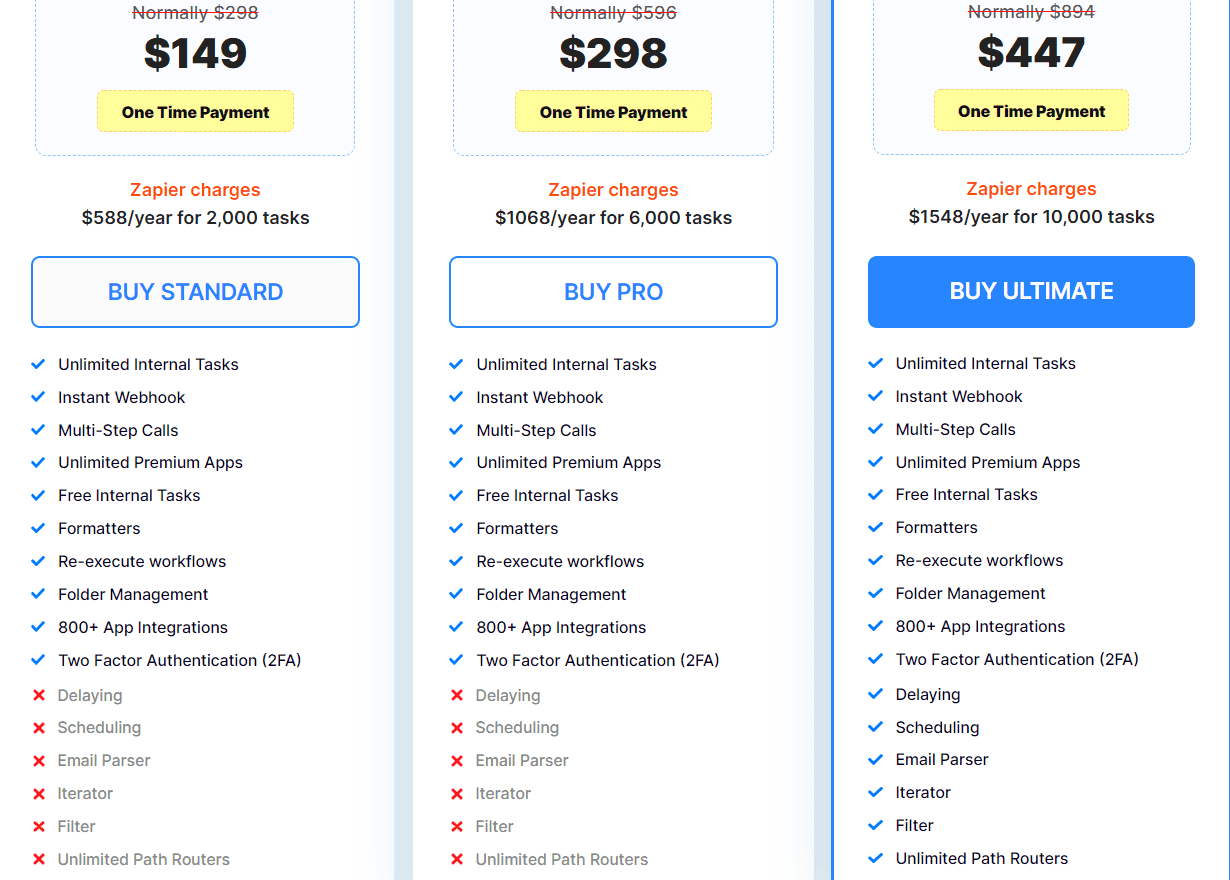
Task: Click the red X next to Email Parser under Standard
Action: pyautogui.click(x=39, y=761)
